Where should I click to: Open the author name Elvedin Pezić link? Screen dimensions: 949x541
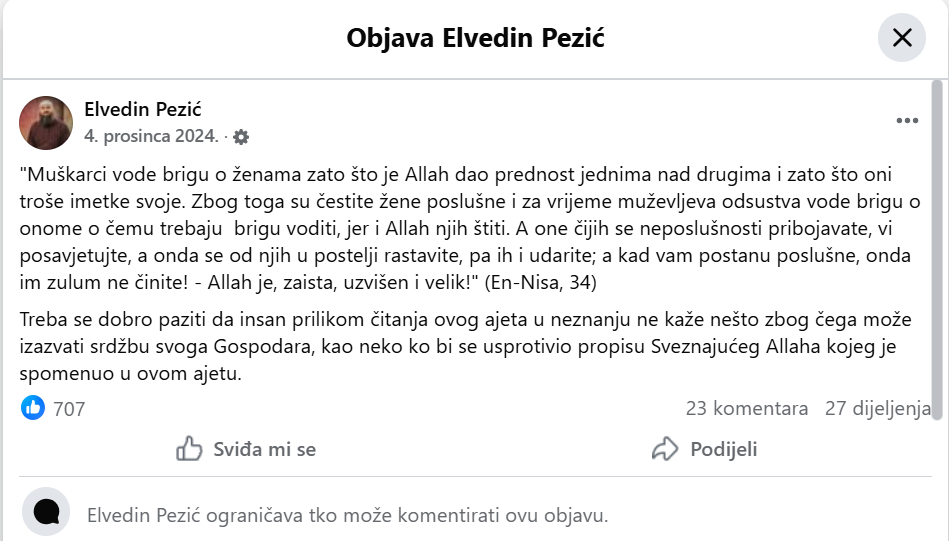pyautogui.click(x=143, y=109)
